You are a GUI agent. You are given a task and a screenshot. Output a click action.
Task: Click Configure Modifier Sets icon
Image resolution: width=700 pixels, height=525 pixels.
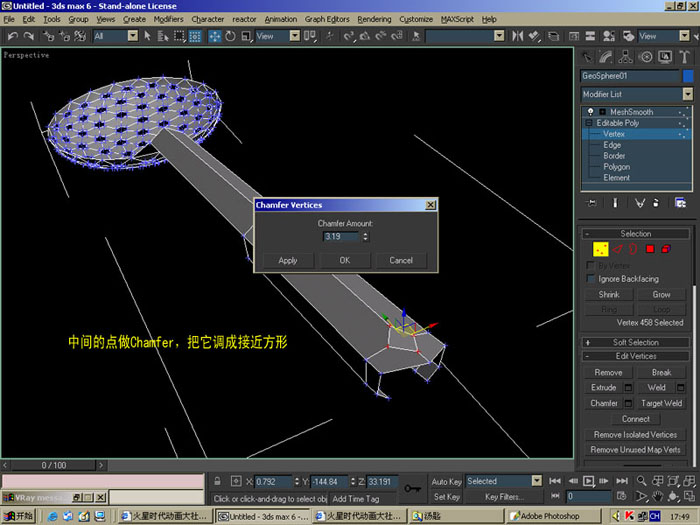click(680, 203)
